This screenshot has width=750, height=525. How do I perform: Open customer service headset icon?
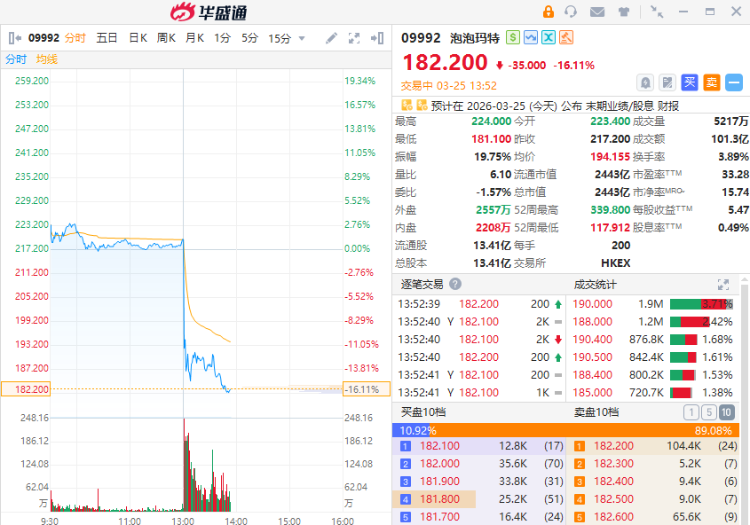coord(571,11)
